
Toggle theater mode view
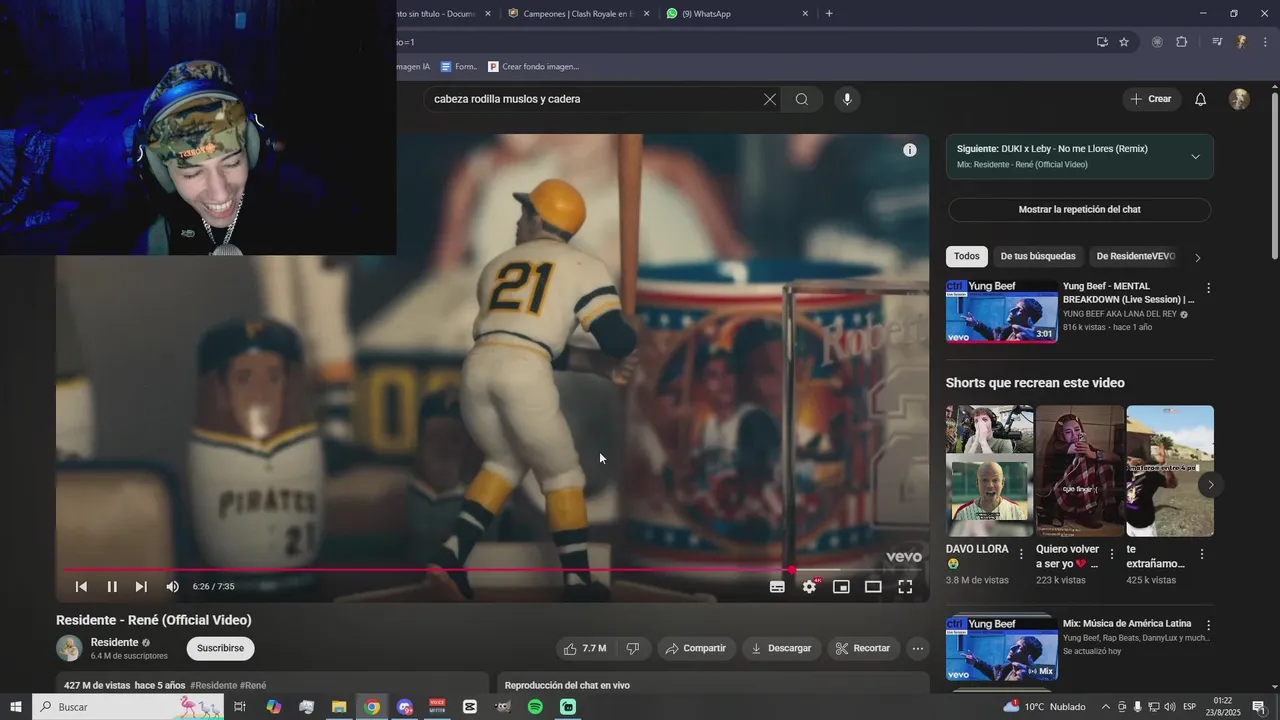(873, 587)
